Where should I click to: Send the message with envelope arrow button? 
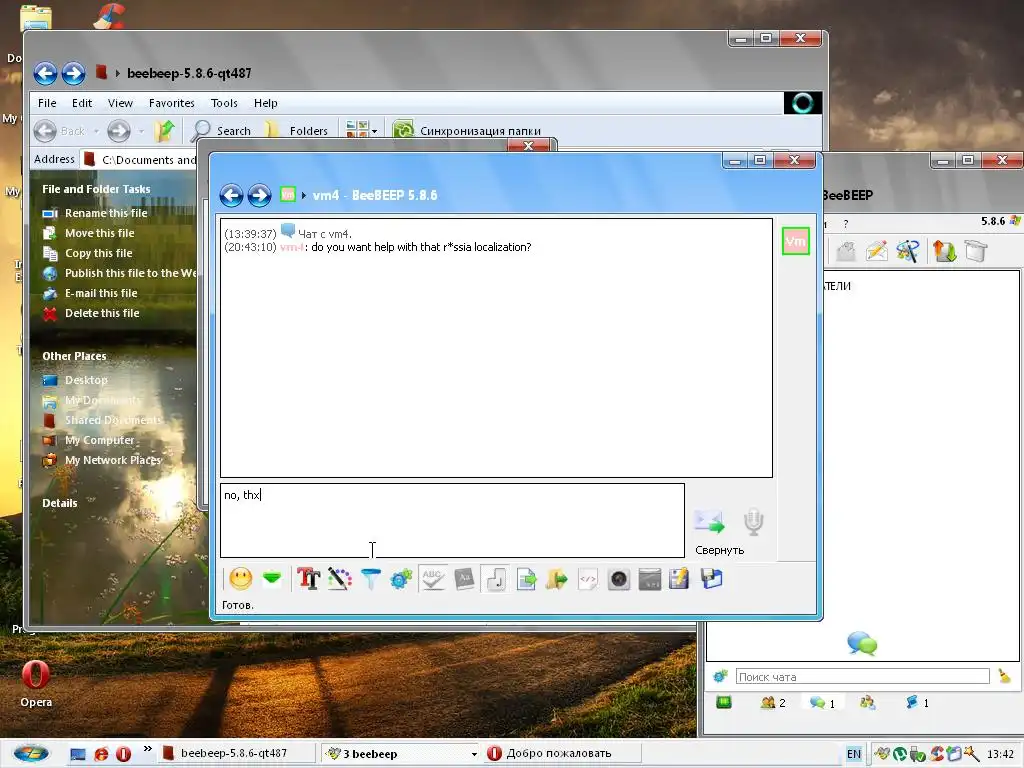(709, 521)
